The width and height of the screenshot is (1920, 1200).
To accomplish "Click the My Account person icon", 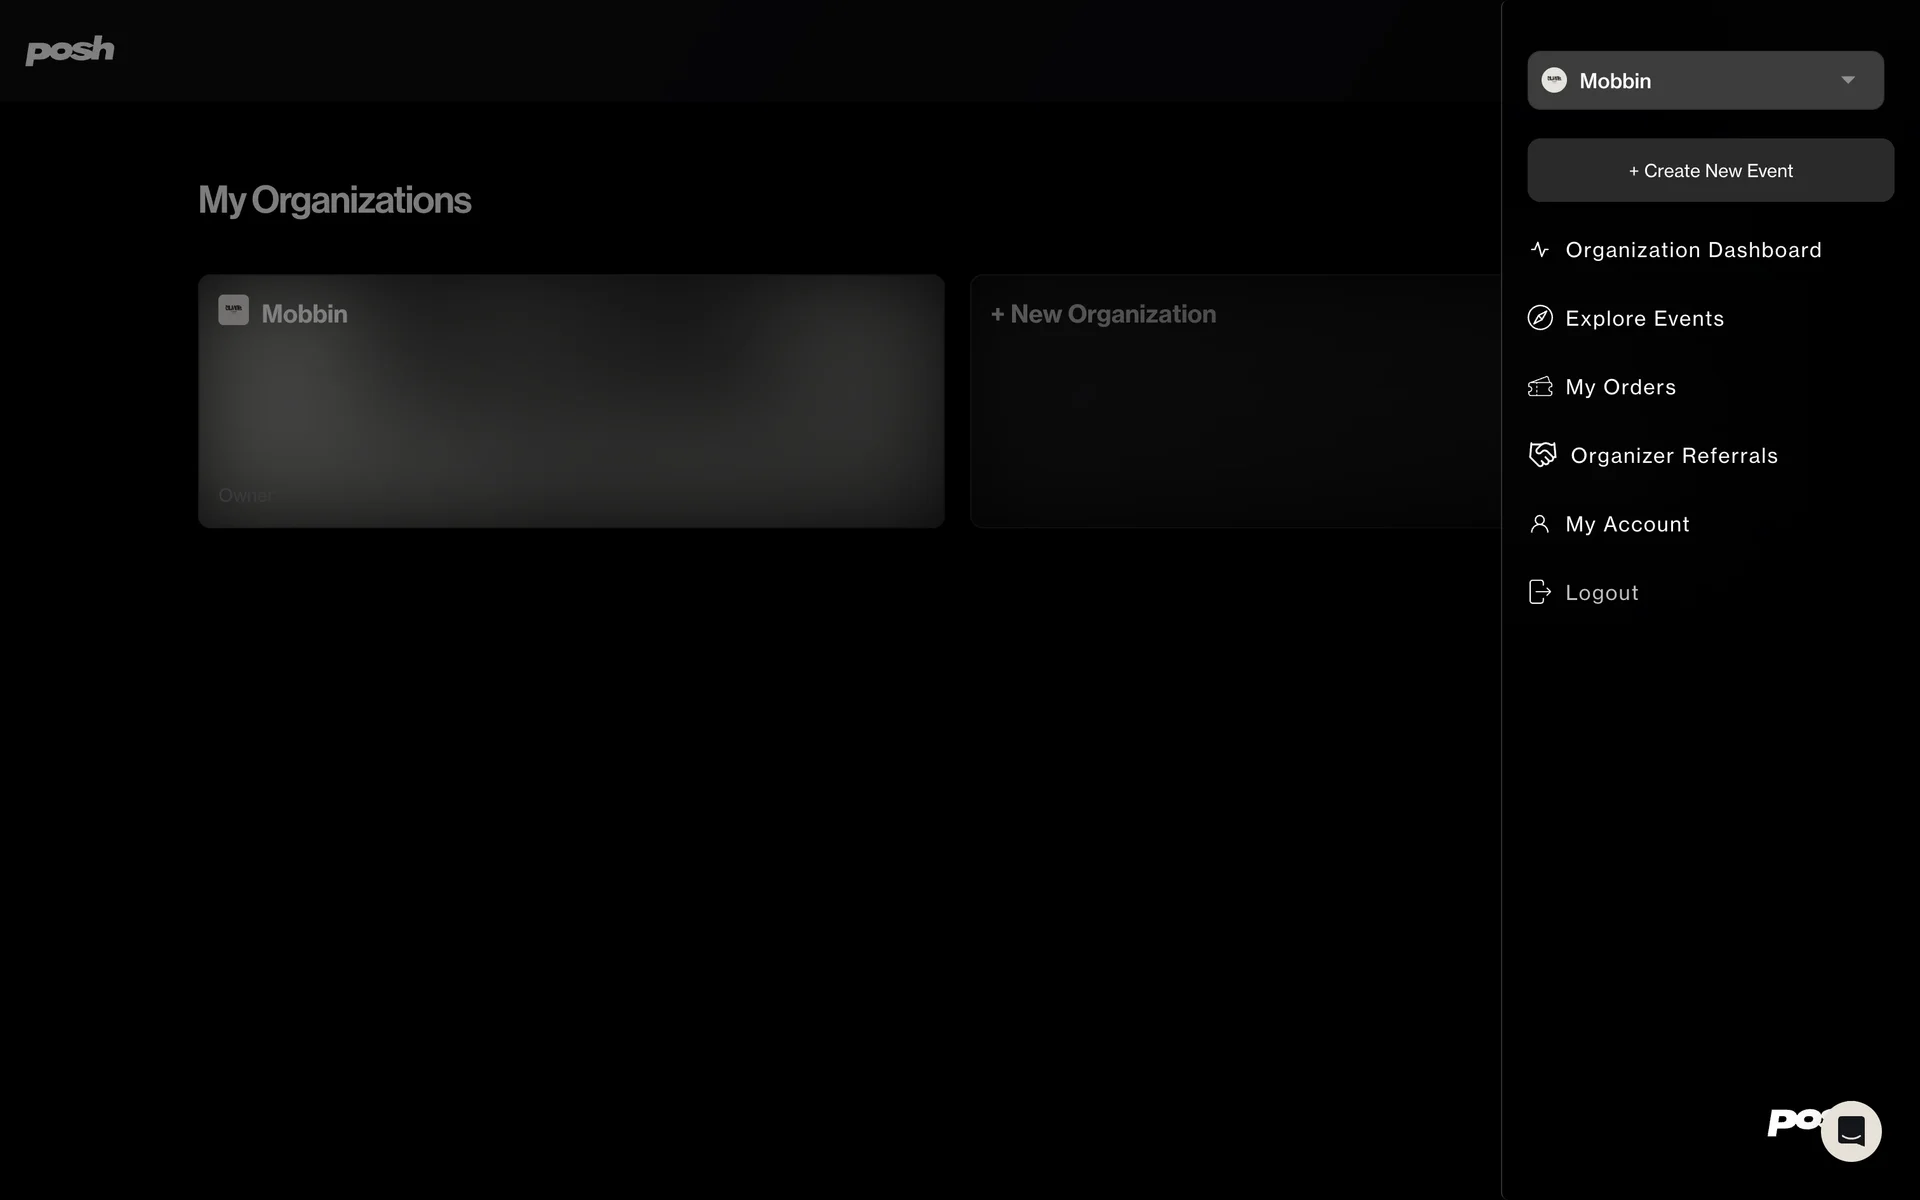I will pos(1540,524).
